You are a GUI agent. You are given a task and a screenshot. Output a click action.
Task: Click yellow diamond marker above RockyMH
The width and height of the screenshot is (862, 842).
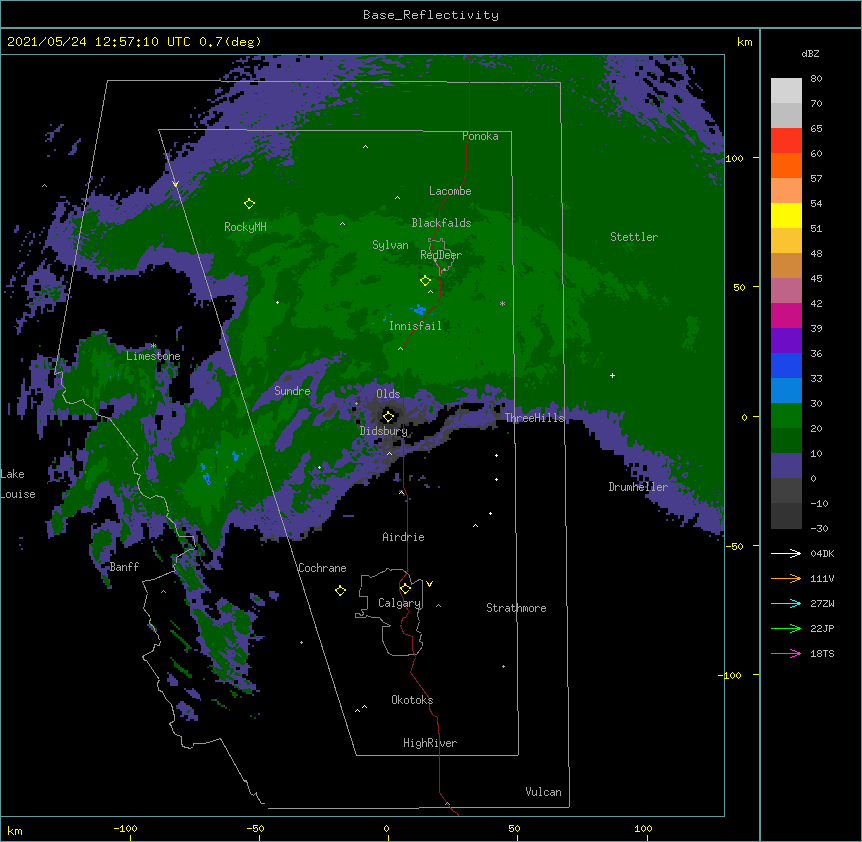pyautogui.click(x=249, y=204)
